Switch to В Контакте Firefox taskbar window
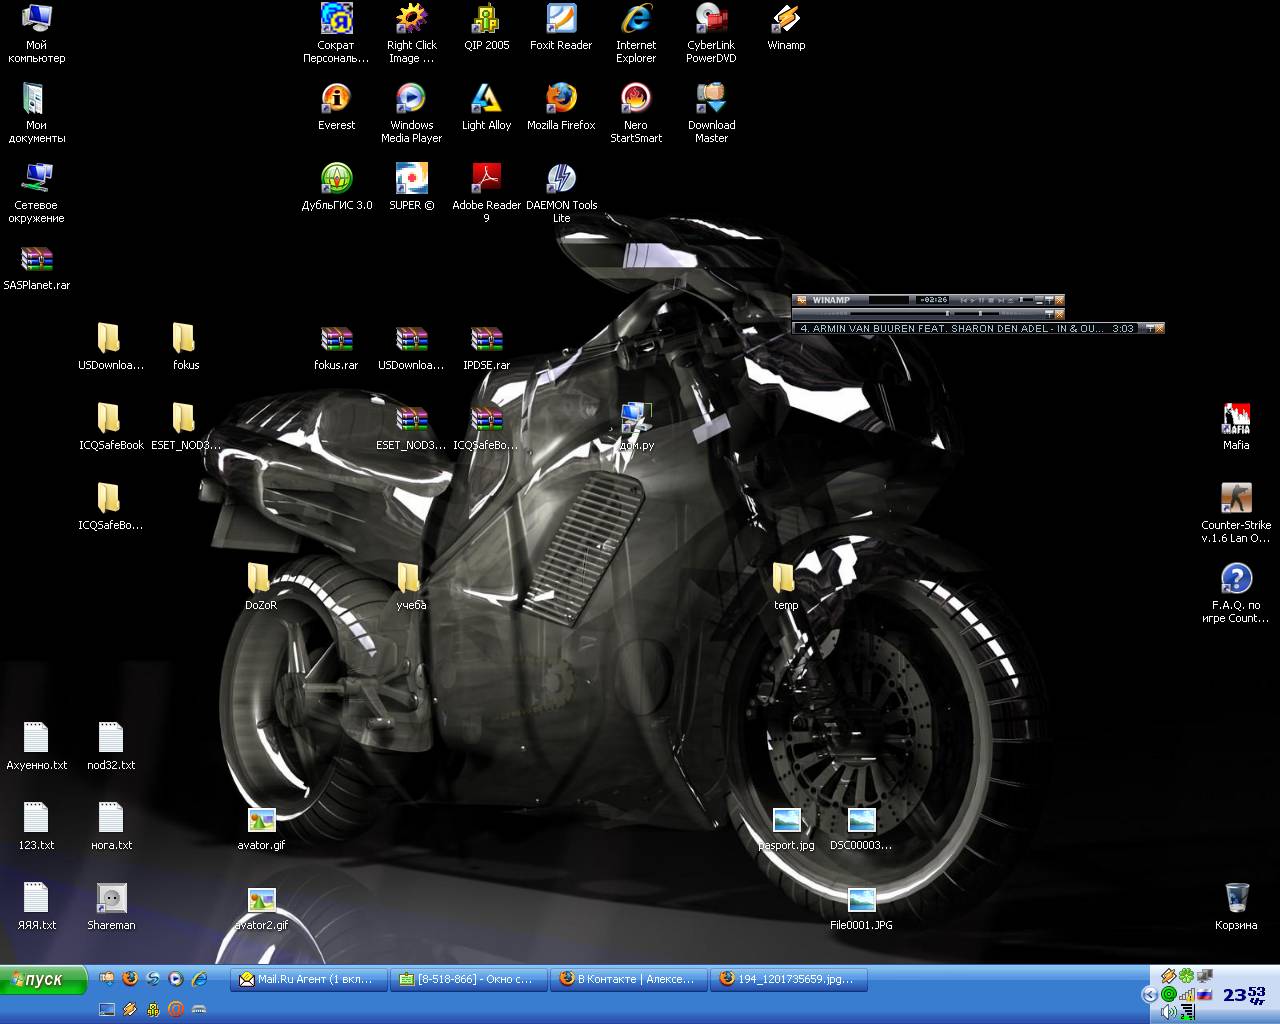Image resolution: width=1280 pixels, height=1024 pixels. tap(629, 980)
